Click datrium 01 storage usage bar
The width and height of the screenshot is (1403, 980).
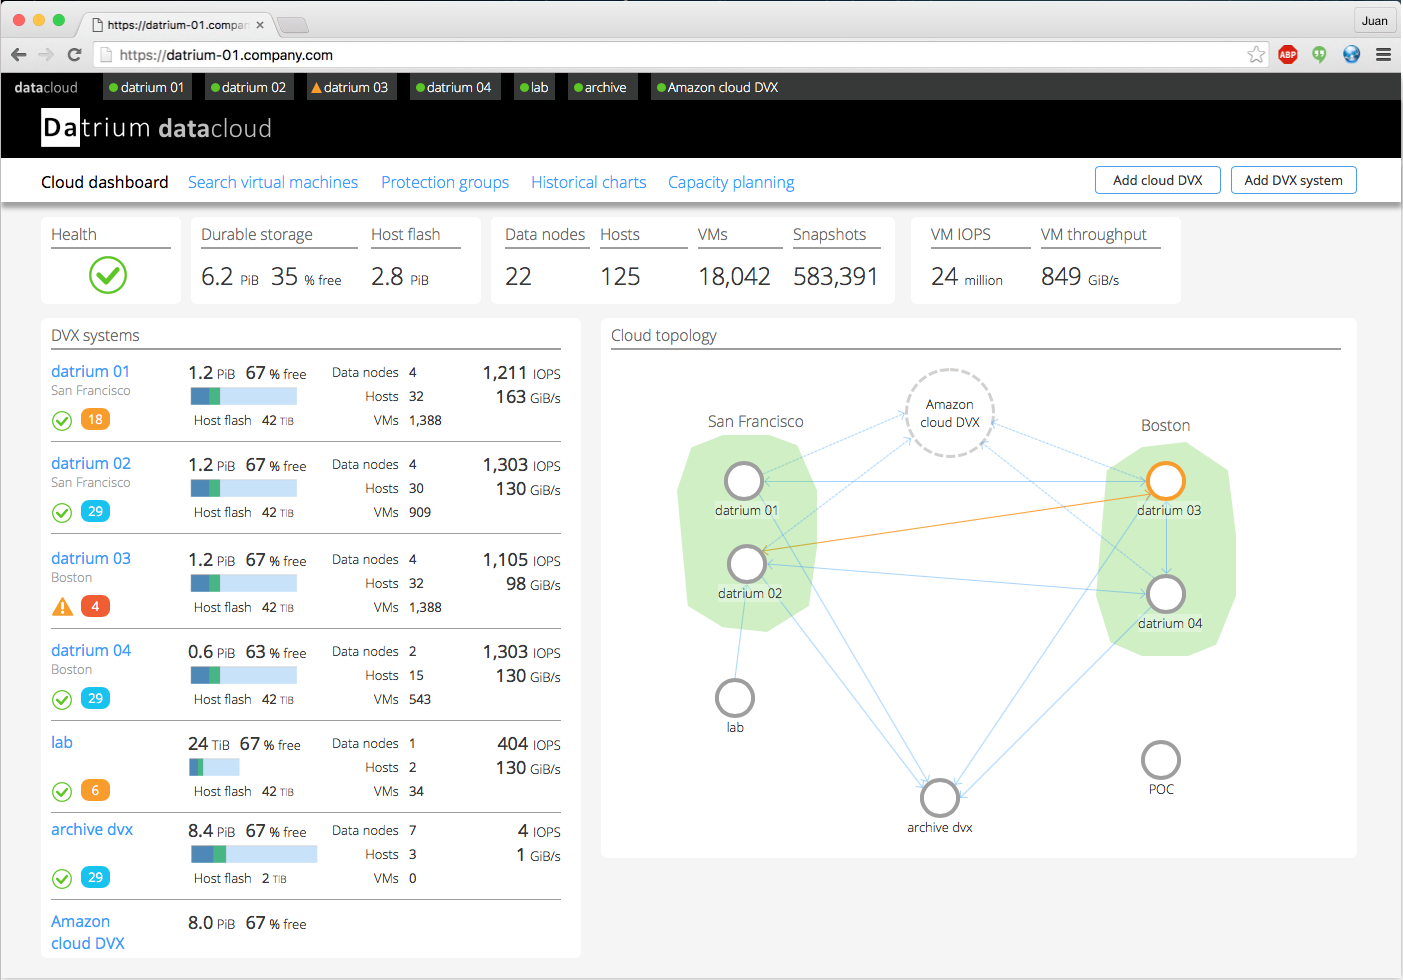(x=244, y=396)
